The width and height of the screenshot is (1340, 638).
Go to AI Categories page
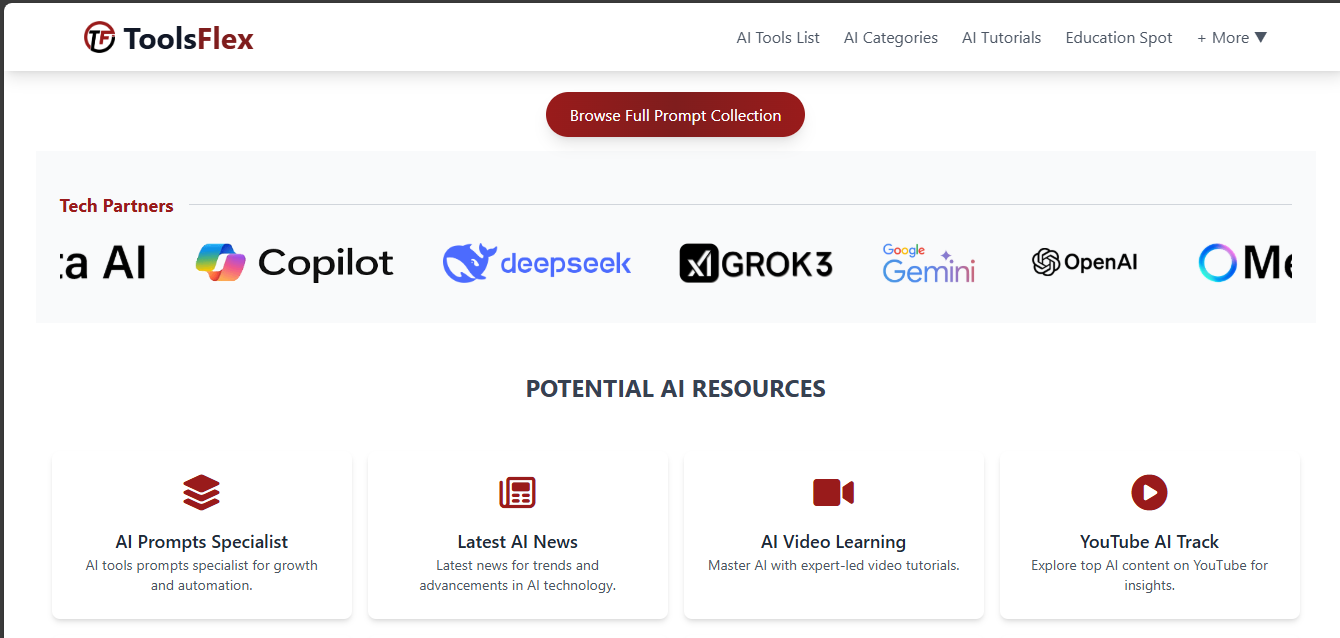[x=891, y=38]
